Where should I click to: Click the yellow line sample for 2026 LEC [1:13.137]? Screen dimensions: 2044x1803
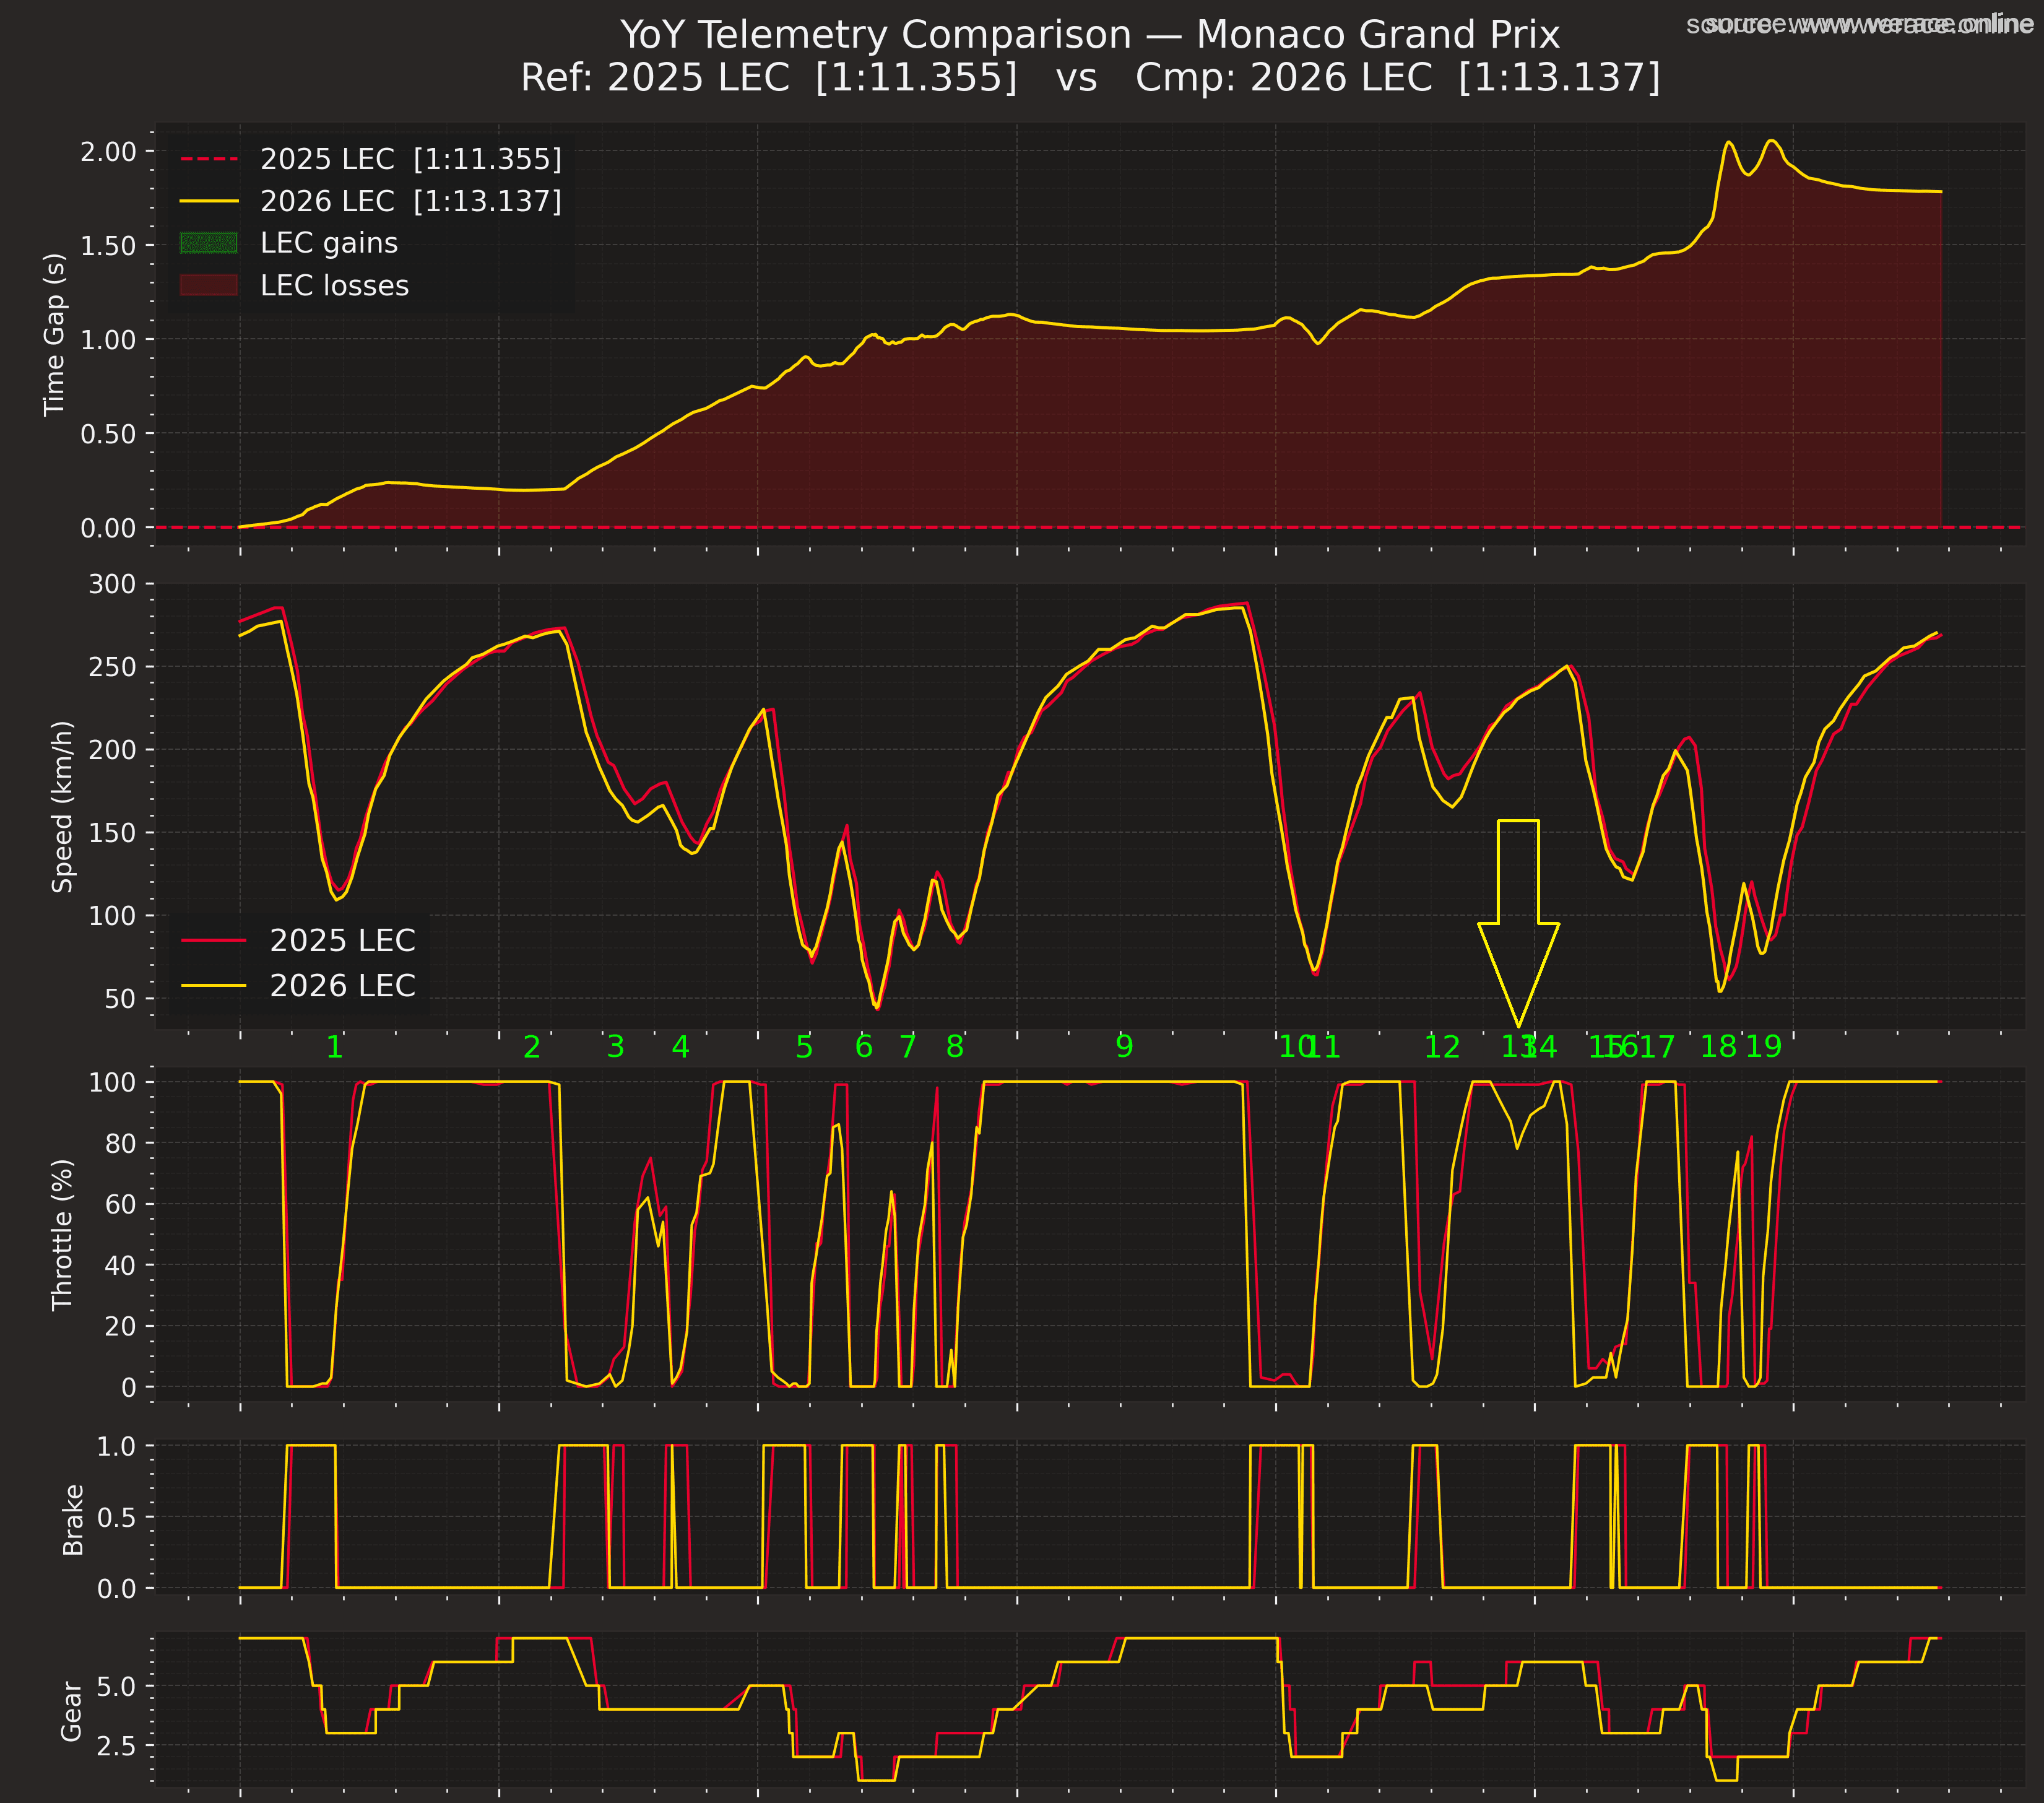click(x=209, y=201)
